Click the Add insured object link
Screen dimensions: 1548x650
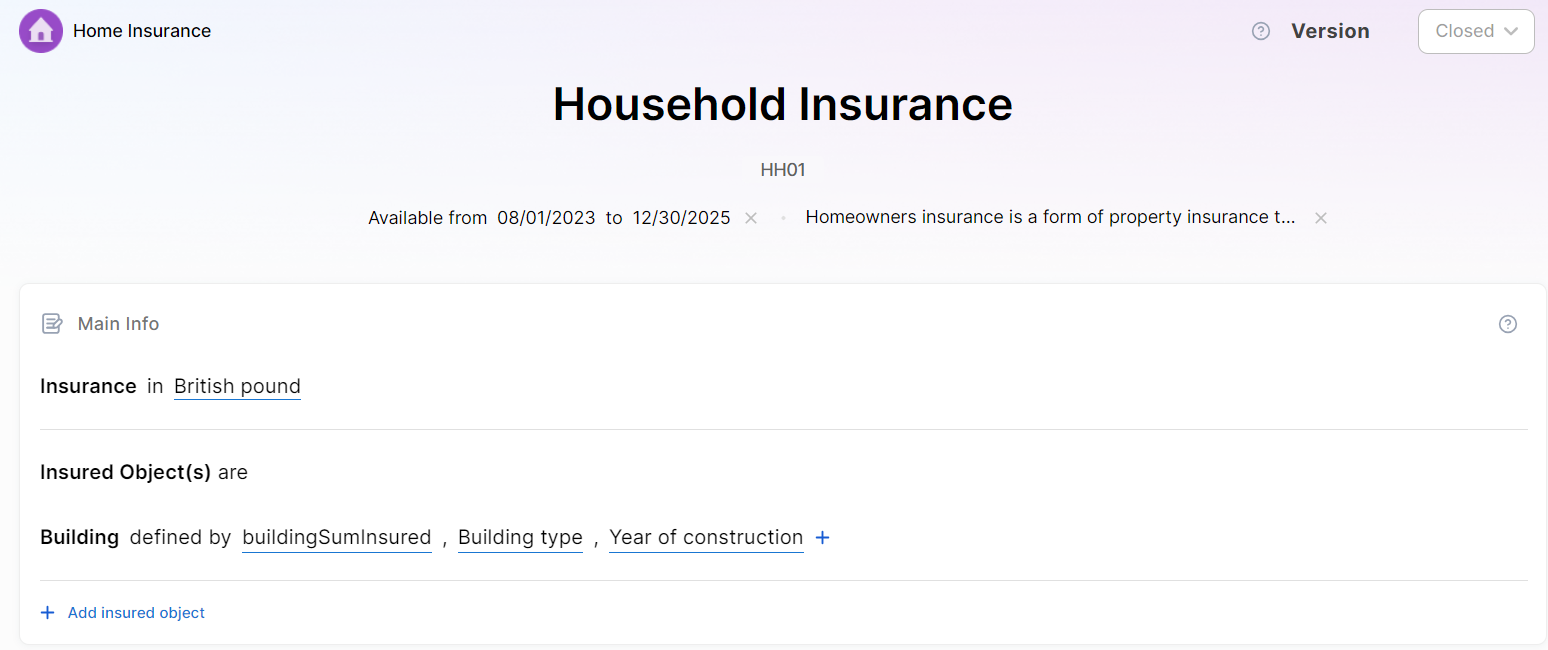pyautogui.click(x=136, y=613)
